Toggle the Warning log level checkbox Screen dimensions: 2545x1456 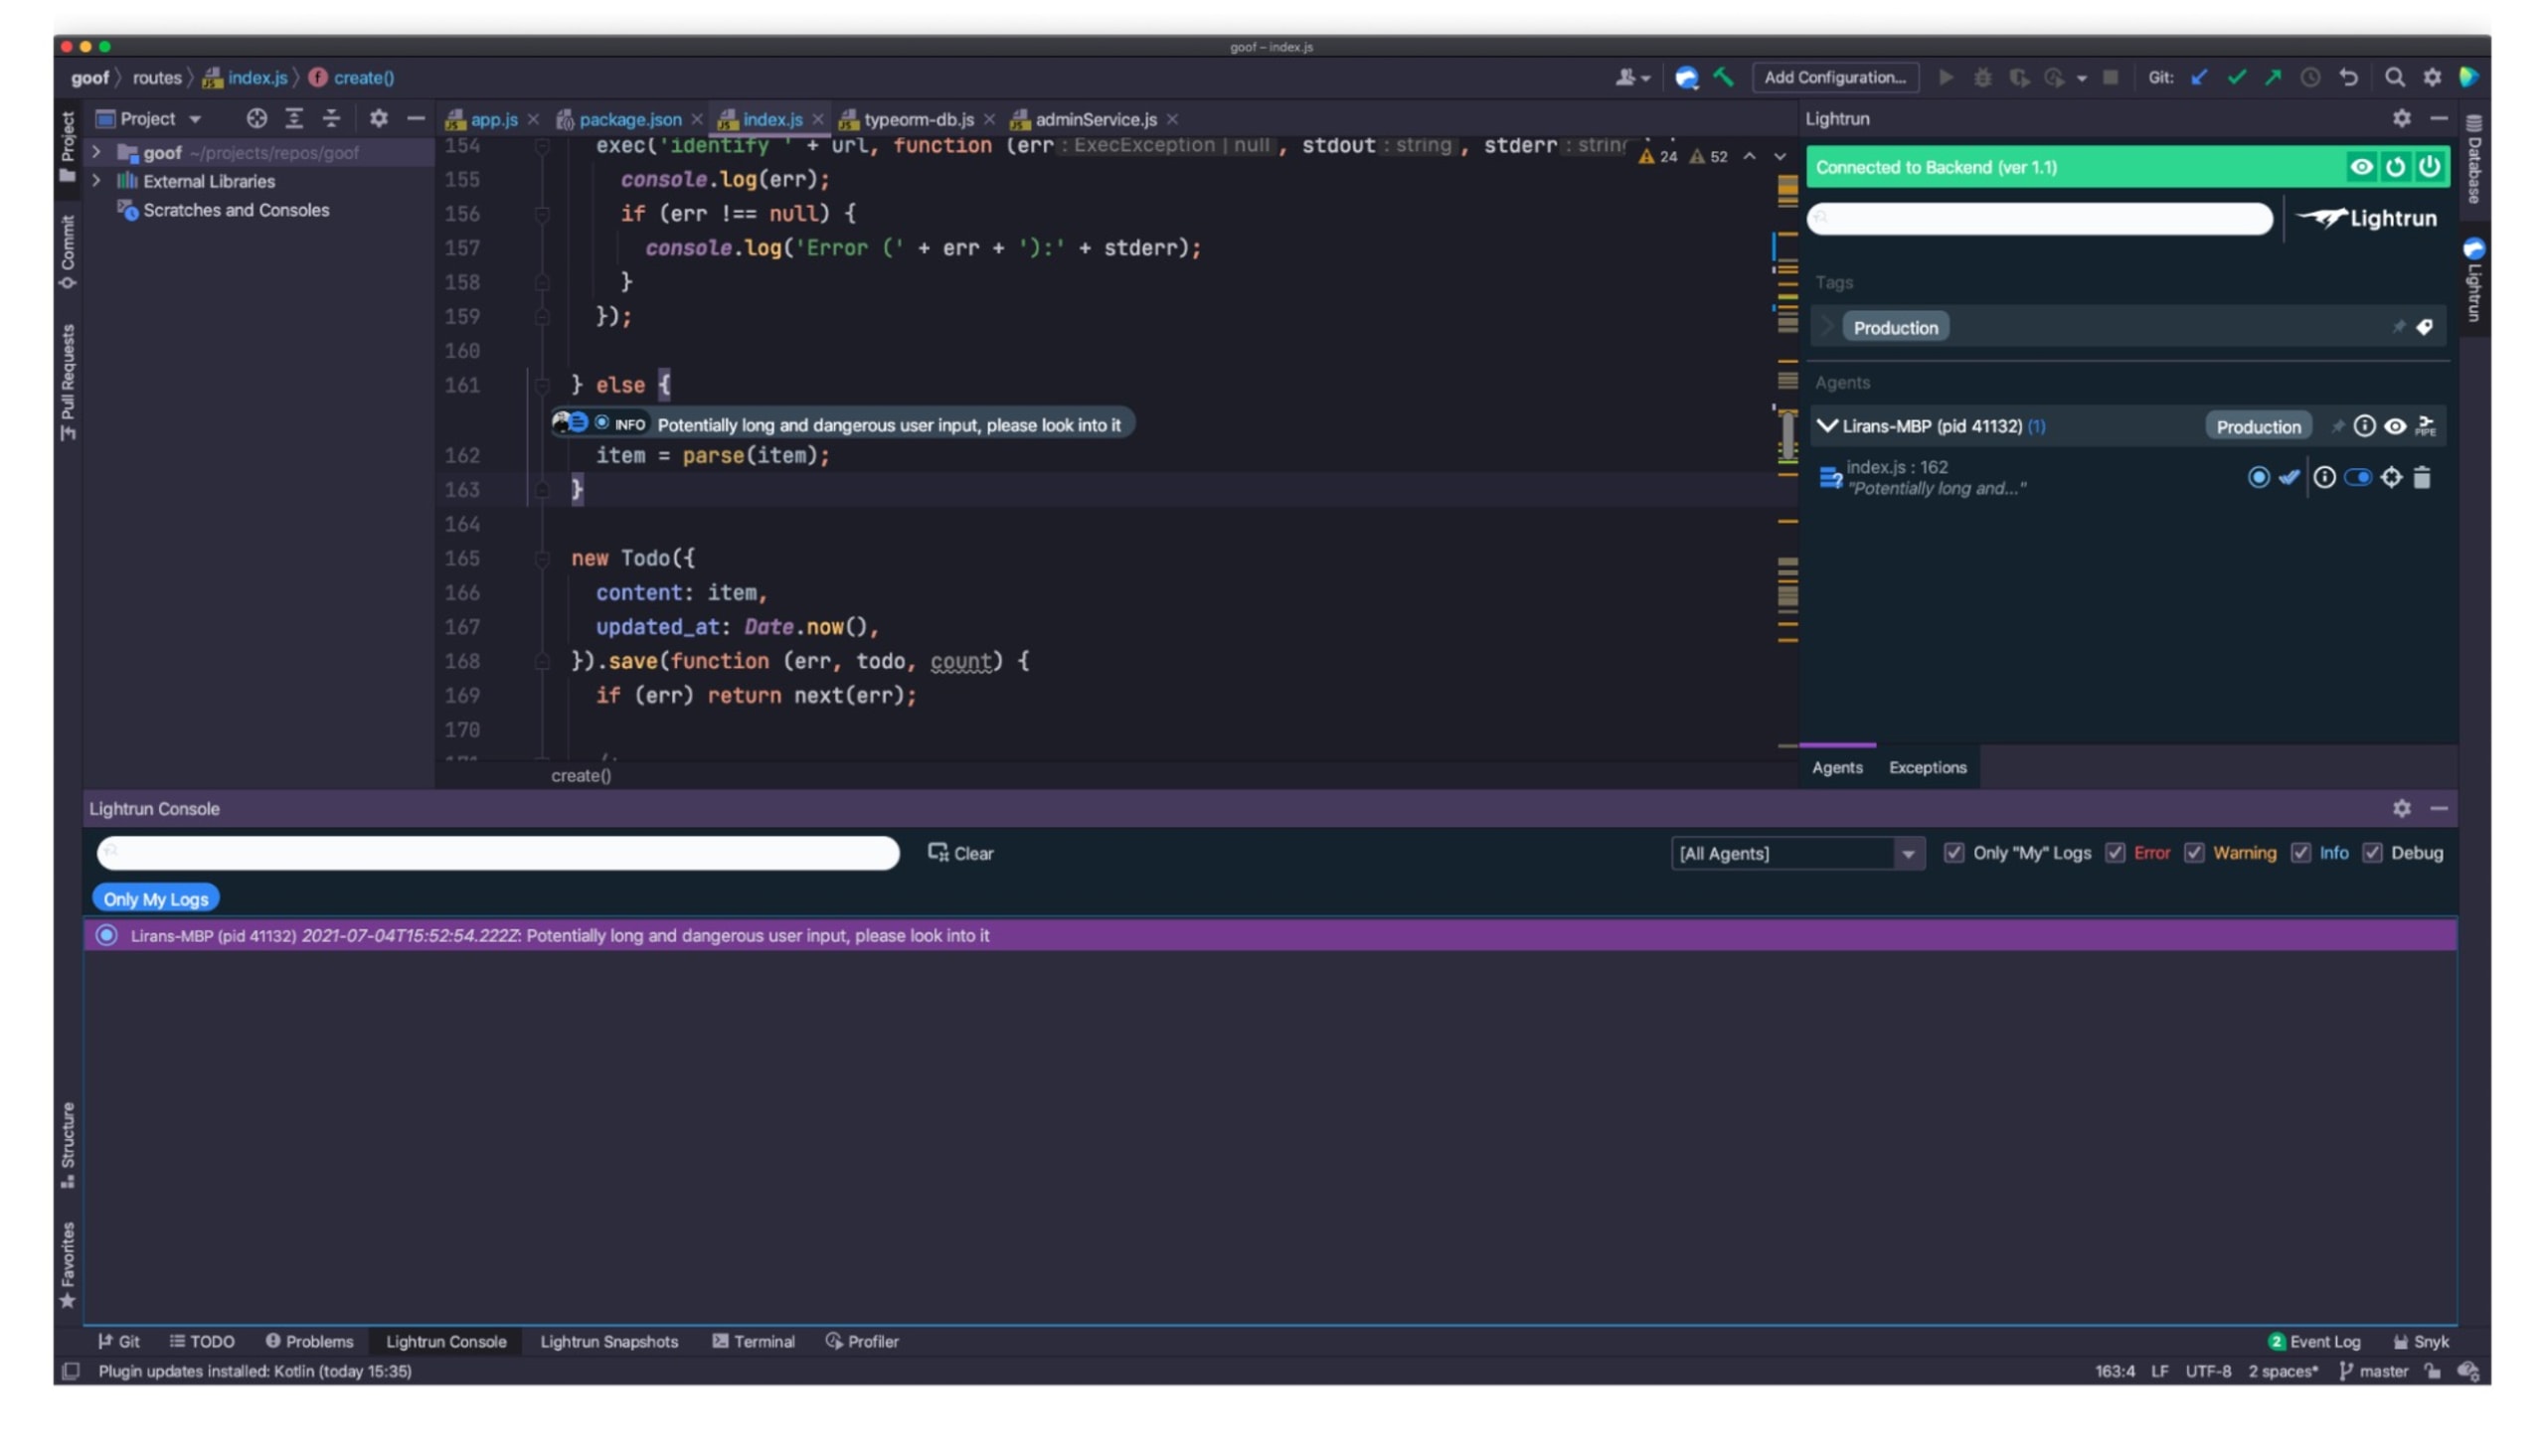click(2193, 853)
